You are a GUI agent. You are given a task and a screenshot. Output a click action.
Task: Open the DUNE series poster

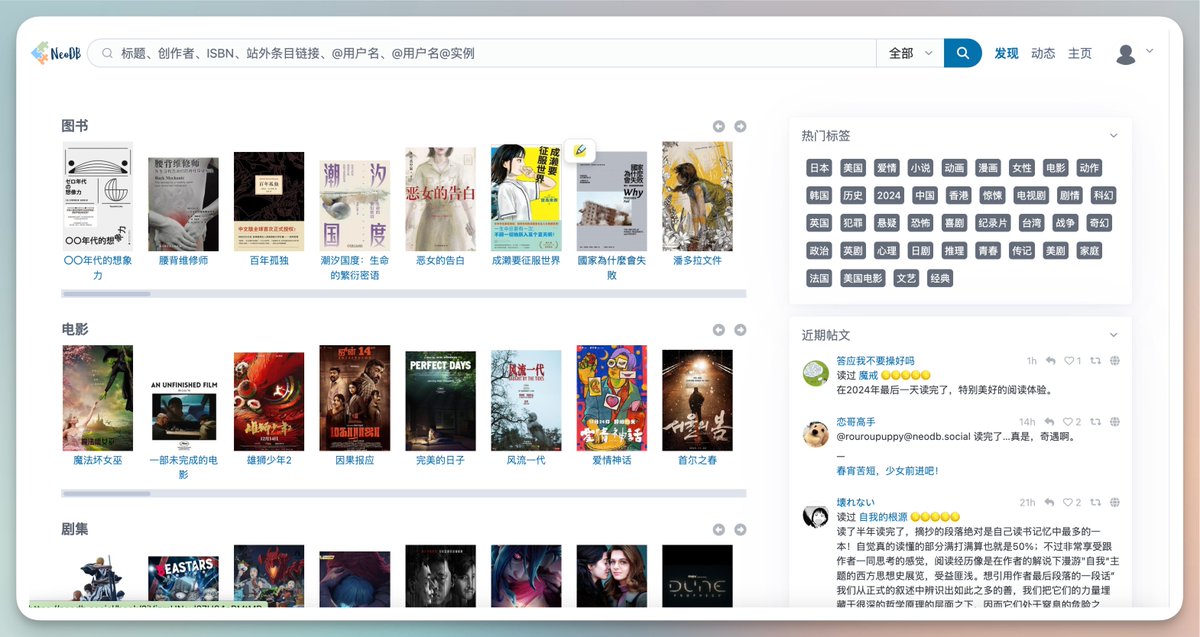[x=697, y=575]
